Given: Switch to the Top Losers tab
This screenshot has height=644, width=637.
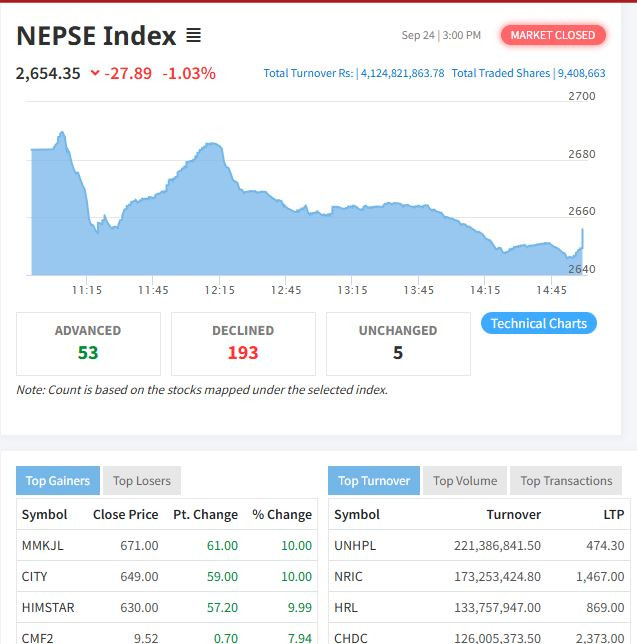Looking at the screenshot, I should click(141, 481).
